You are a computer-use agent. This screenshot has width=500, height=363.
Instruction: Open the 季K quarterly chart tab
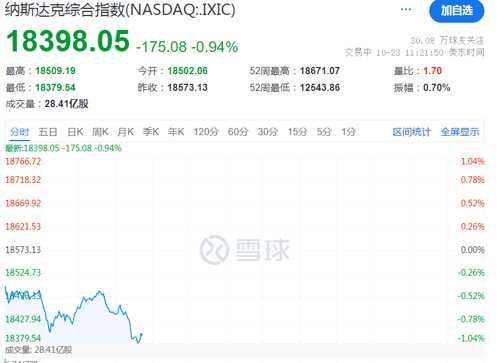151,132
